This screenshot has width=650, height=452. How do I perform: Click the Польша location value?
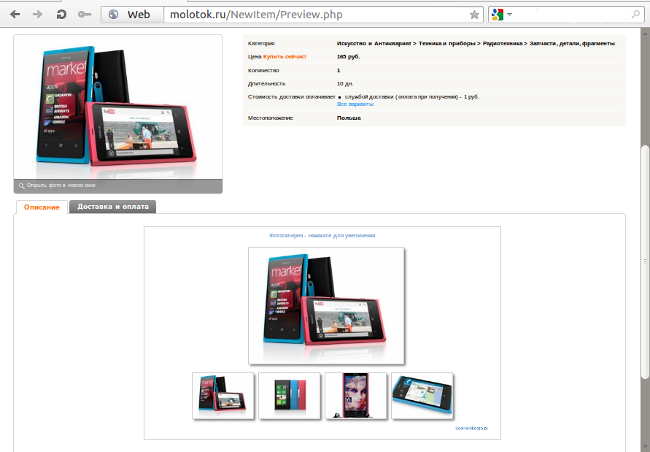click(x=349, y=118)
